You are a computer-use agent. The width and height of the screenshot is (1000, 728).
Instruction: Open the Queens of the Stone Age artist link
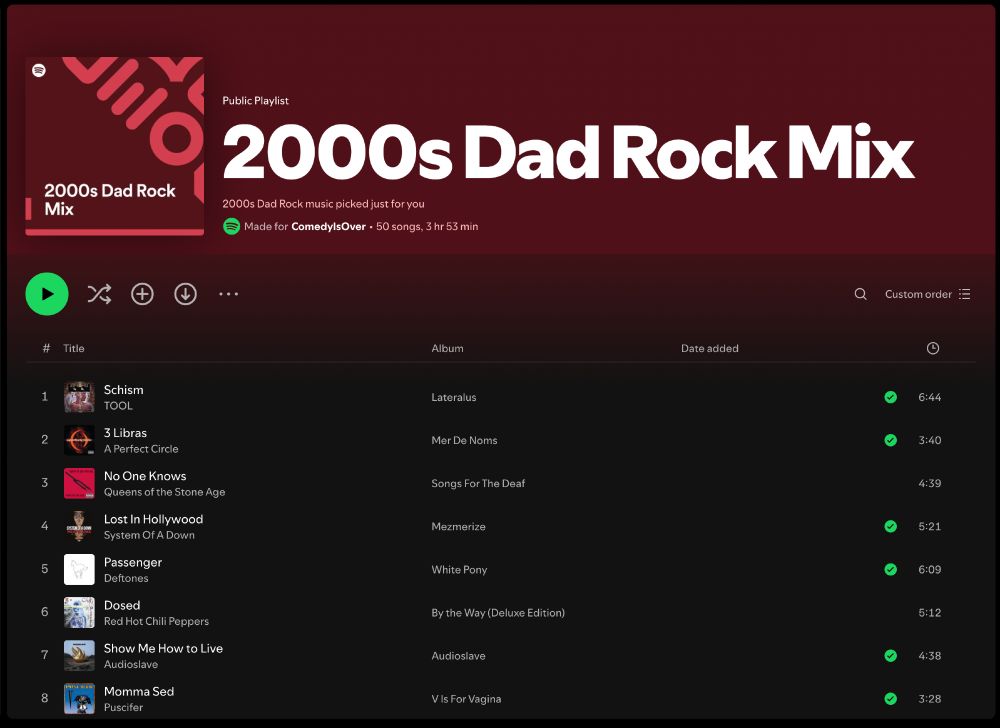pos(165,492)
